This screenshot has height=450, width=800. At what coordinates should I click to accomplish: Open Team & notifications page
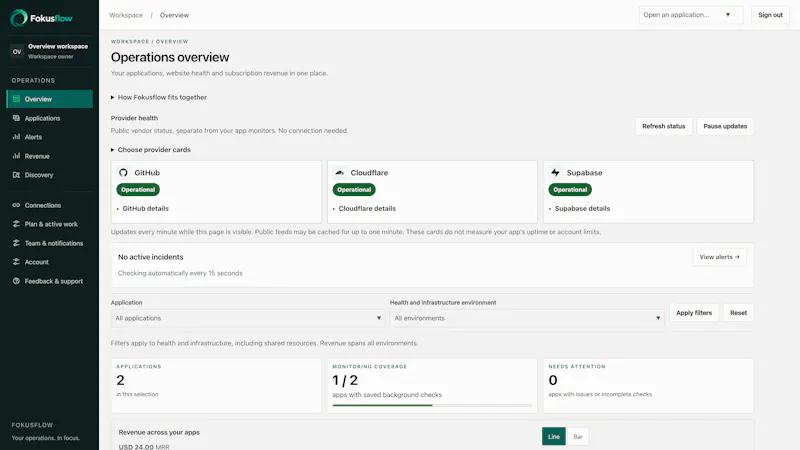(x=49, y=243)
